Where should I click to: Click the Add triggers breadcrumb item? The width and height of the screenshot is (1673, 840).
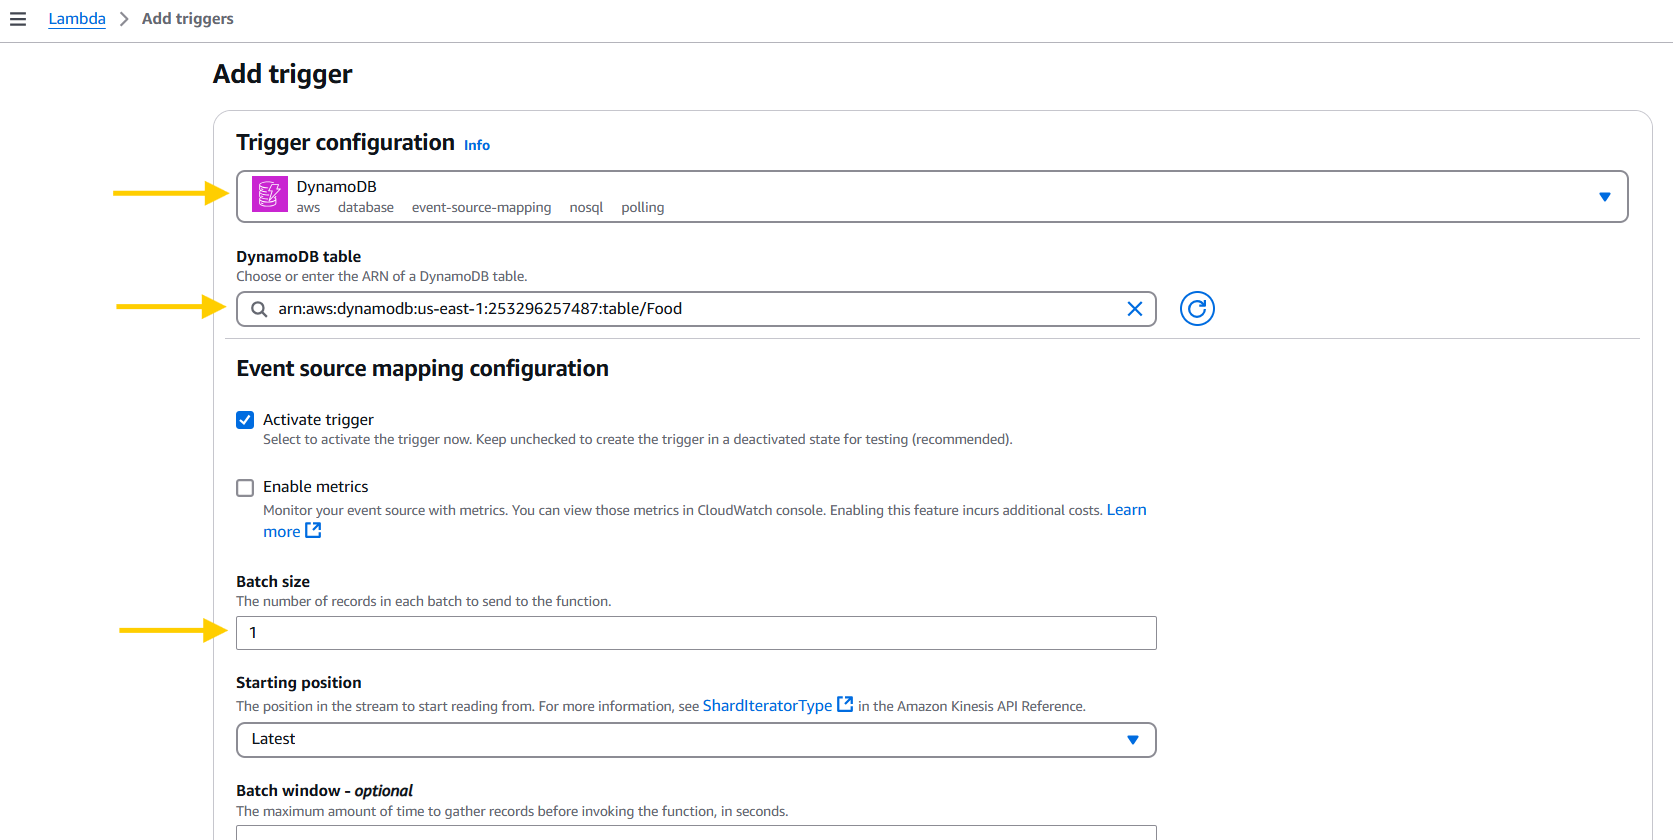coord(188,19)
